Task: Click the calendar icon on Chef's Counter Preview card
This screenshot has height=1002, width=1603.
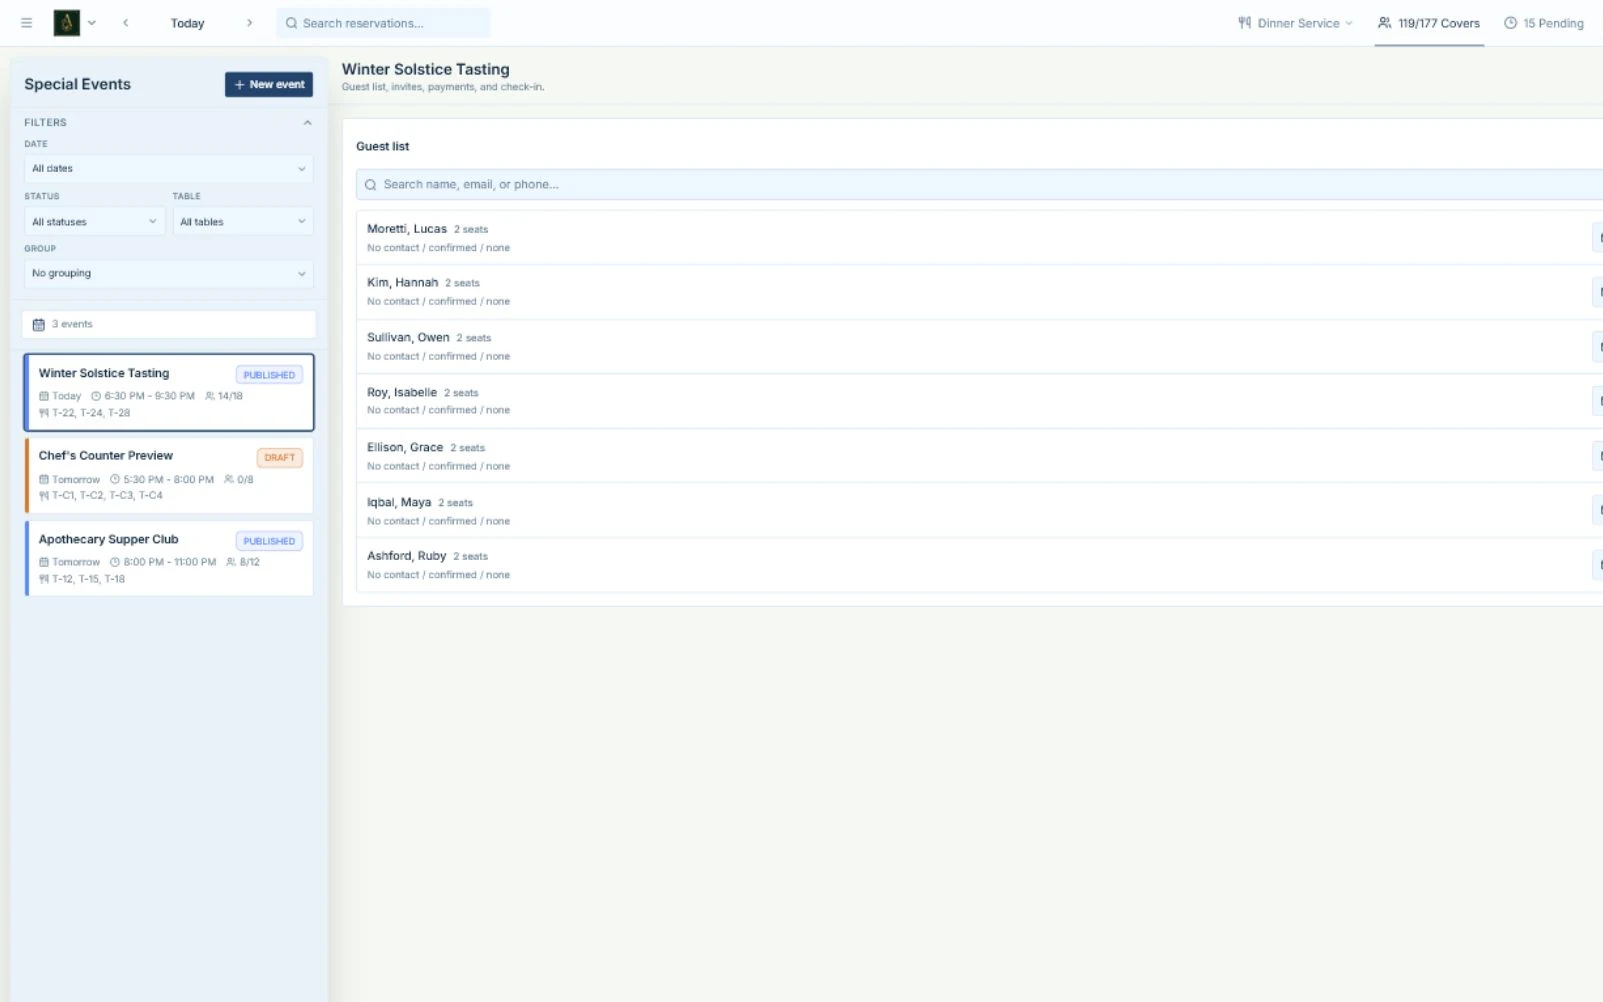Action: pos(44,480)
